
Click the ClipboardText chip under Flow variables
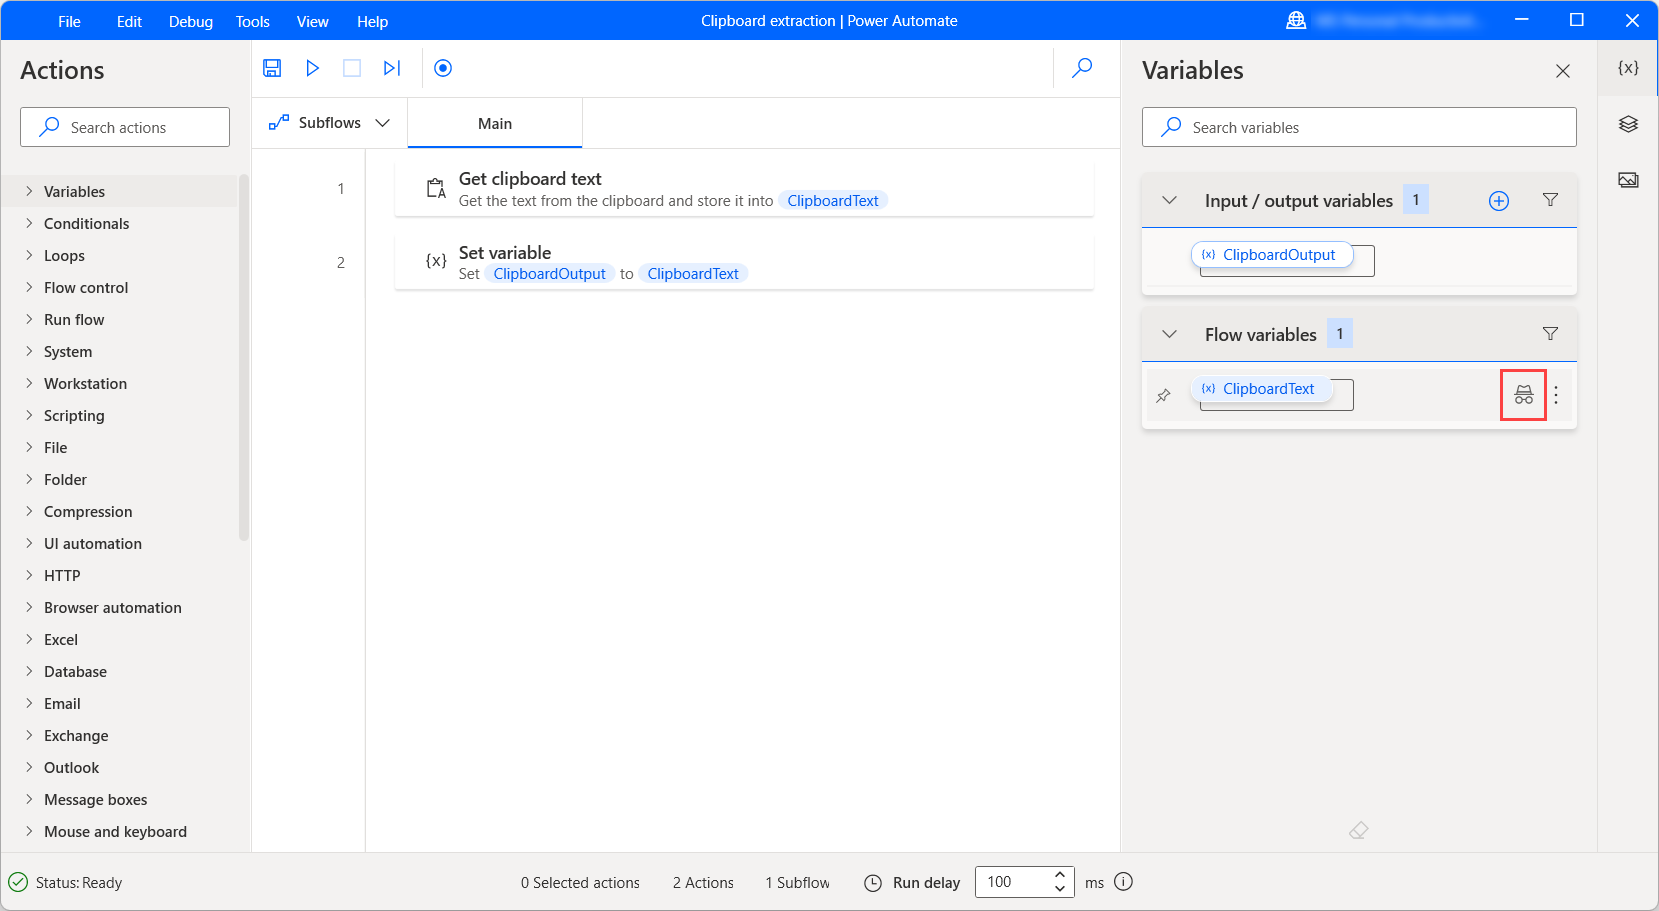pos(1261,389)
